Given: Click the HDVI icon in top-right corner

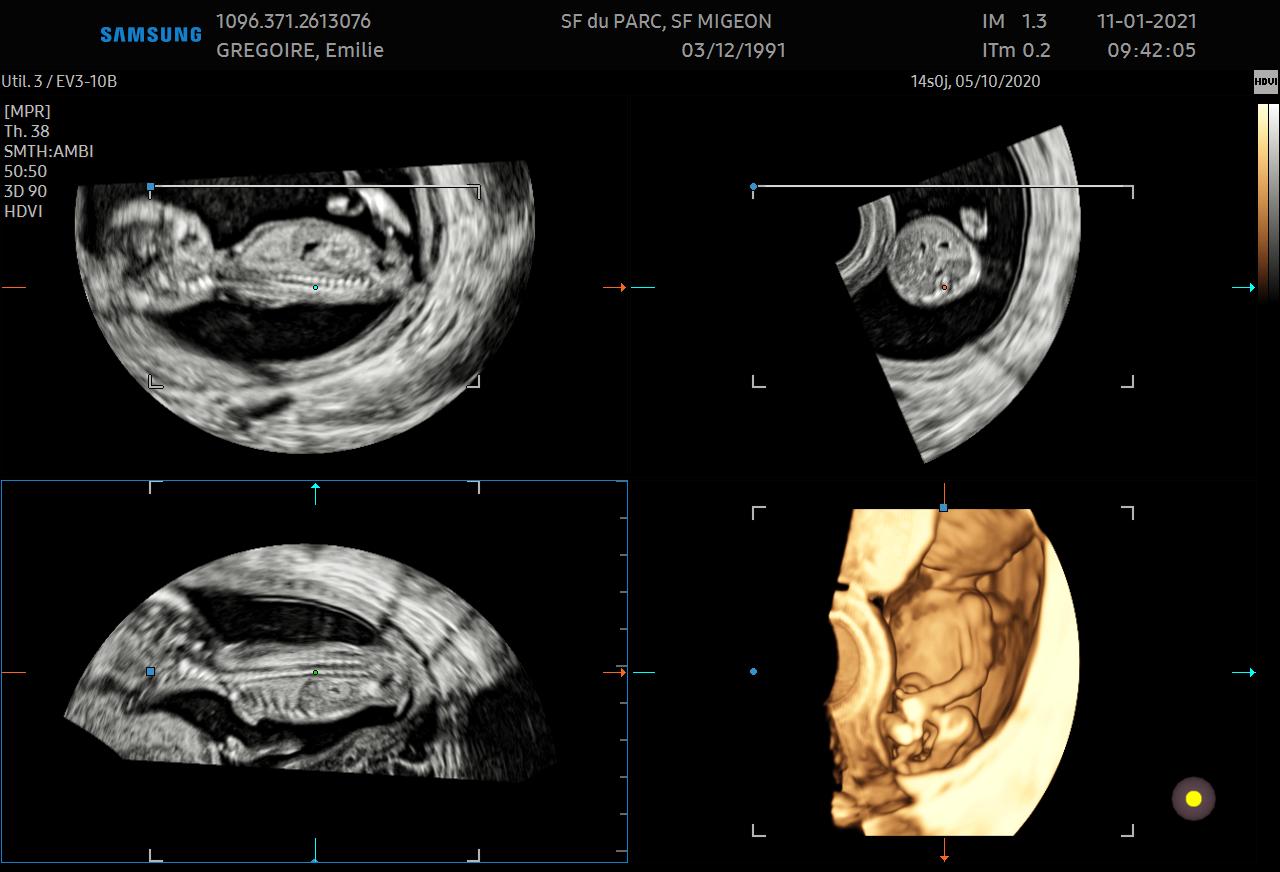Looking at the screenshot, I should (x=1266, y=82).
